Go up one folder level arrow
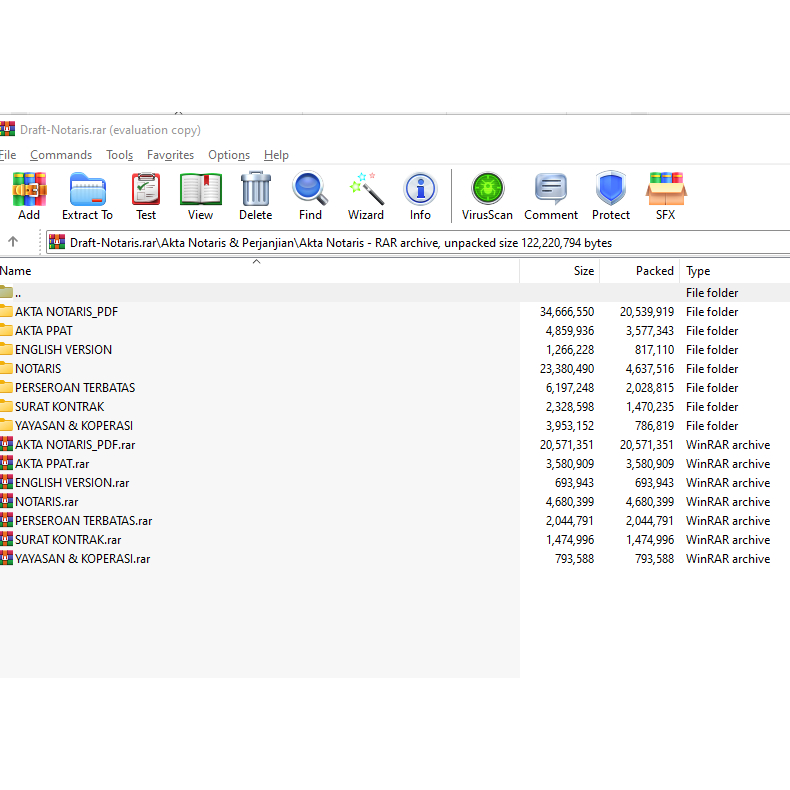 tap(13, 242)
